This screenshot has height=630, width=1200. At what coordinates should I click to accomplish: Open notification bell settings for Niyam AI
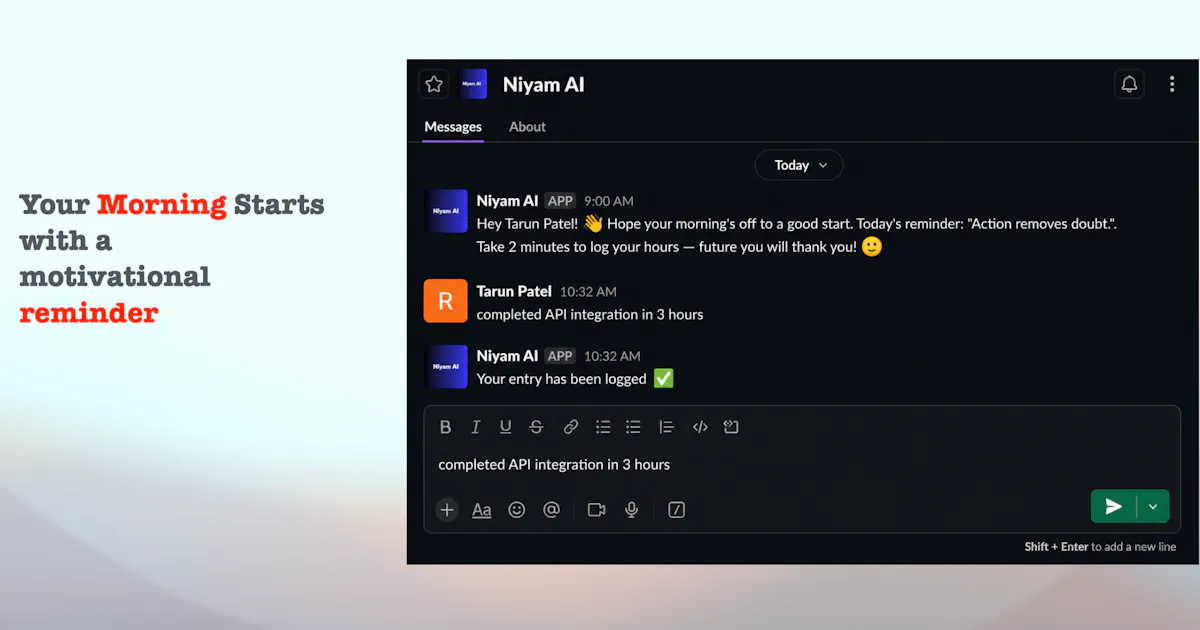(x=1129, y=84)
